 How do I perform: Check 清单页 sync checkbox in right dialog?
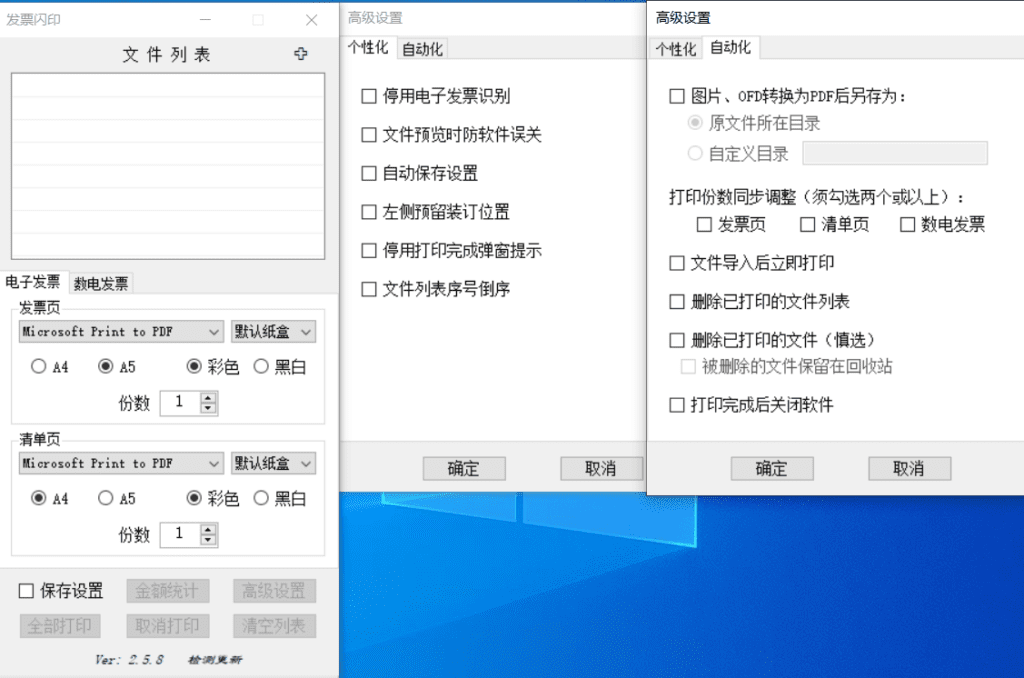(807, 225)
